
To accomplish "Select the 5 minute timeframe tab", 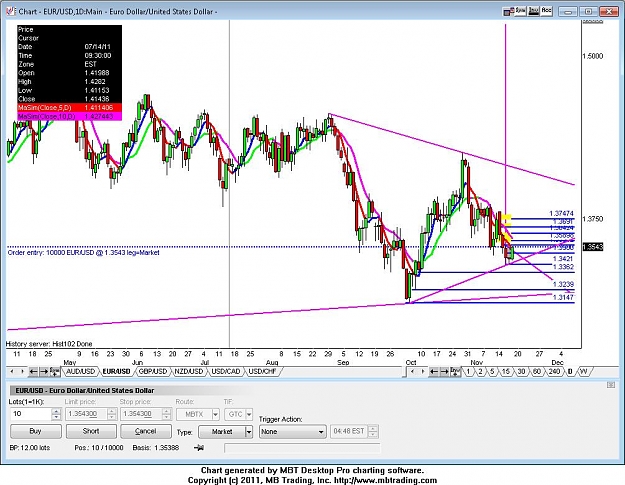I will [x=492, y=372].
